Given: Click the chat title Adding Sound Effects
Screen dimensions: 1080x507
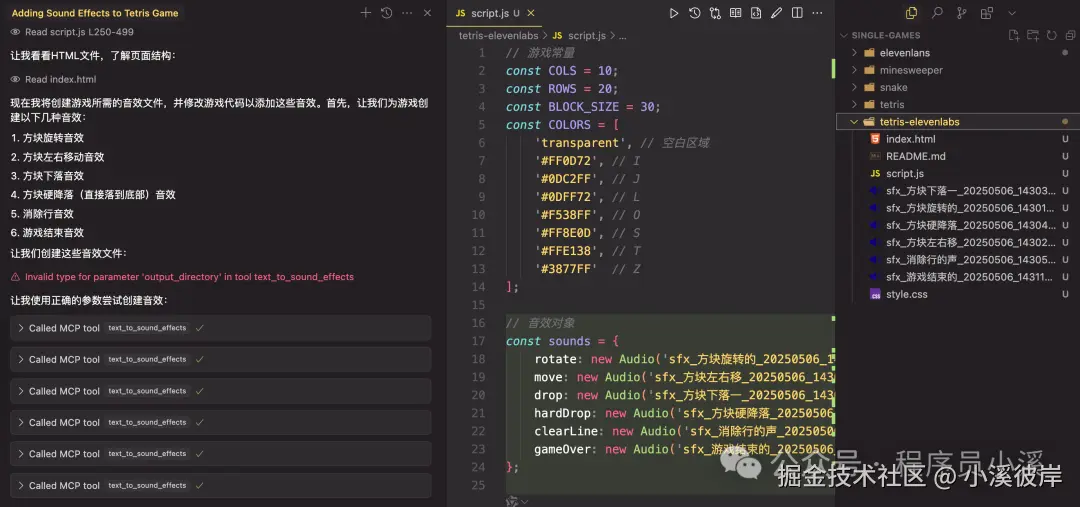Looking at the screenshot, I should pos(95,13).
